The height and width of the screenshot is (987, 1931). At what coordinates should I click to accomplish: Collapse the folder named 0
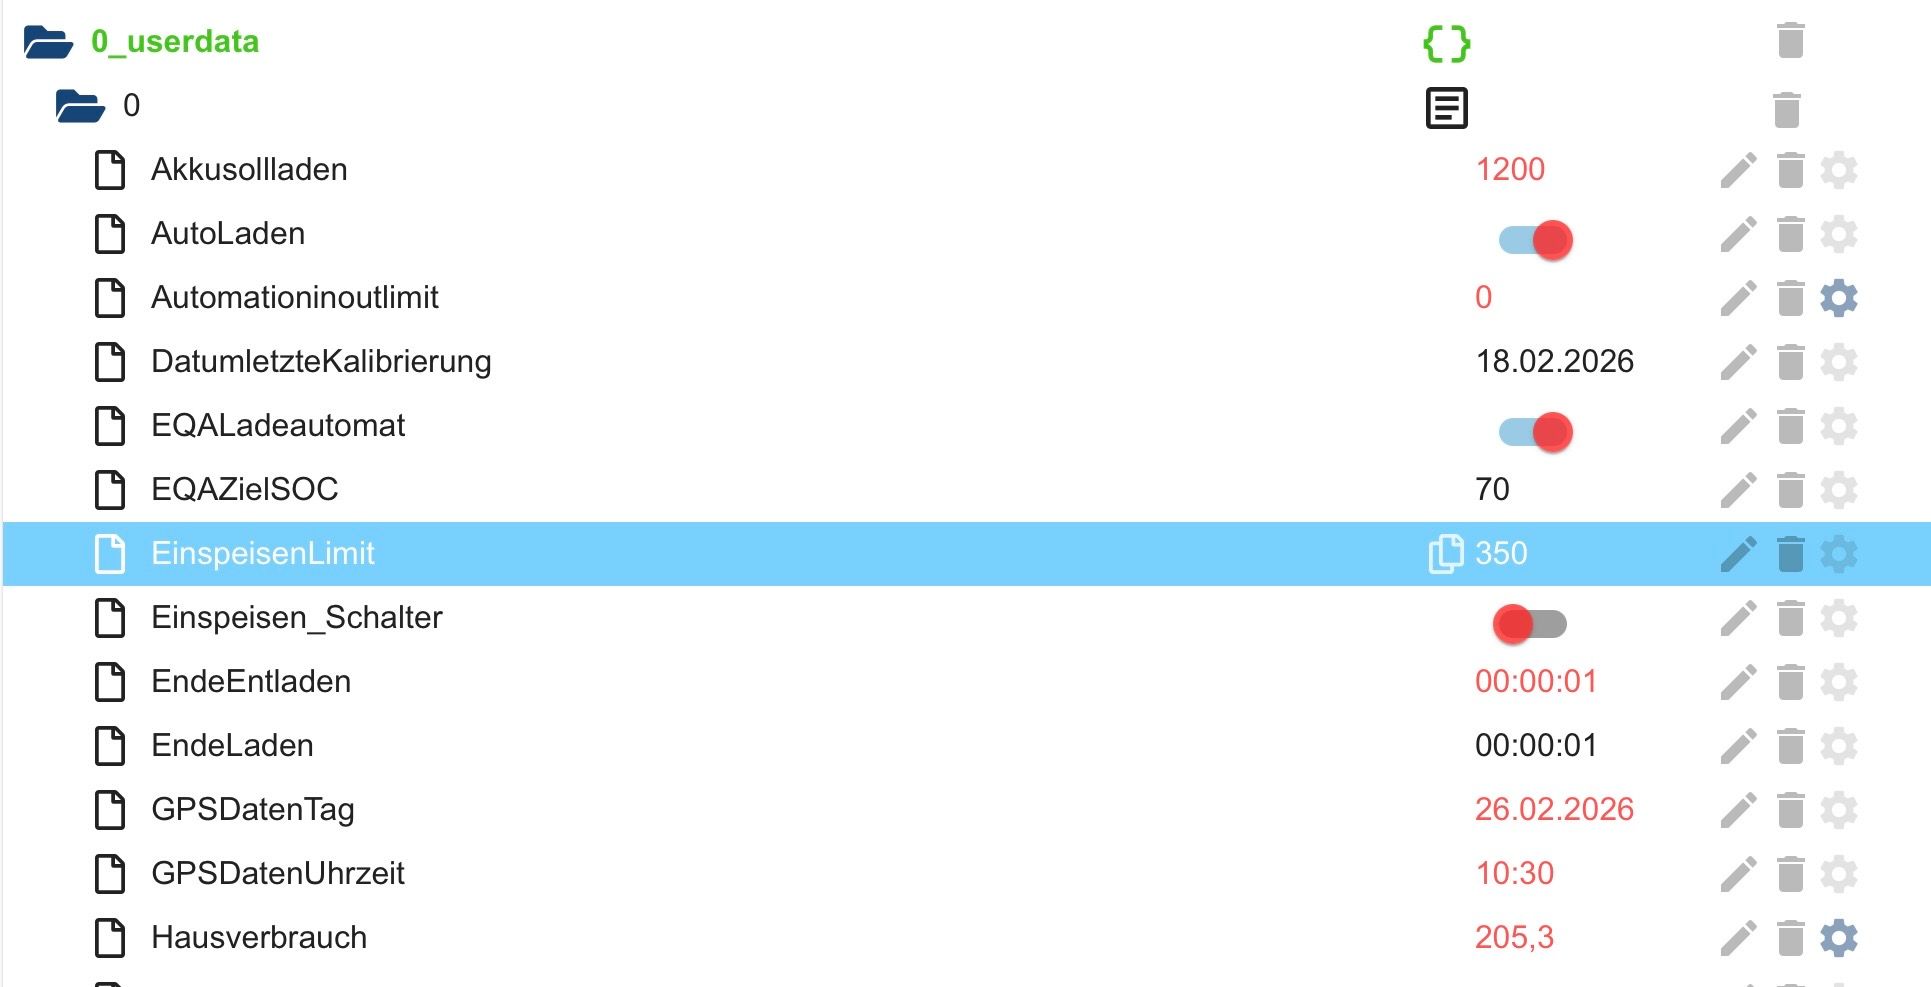(x=80, y=106)
